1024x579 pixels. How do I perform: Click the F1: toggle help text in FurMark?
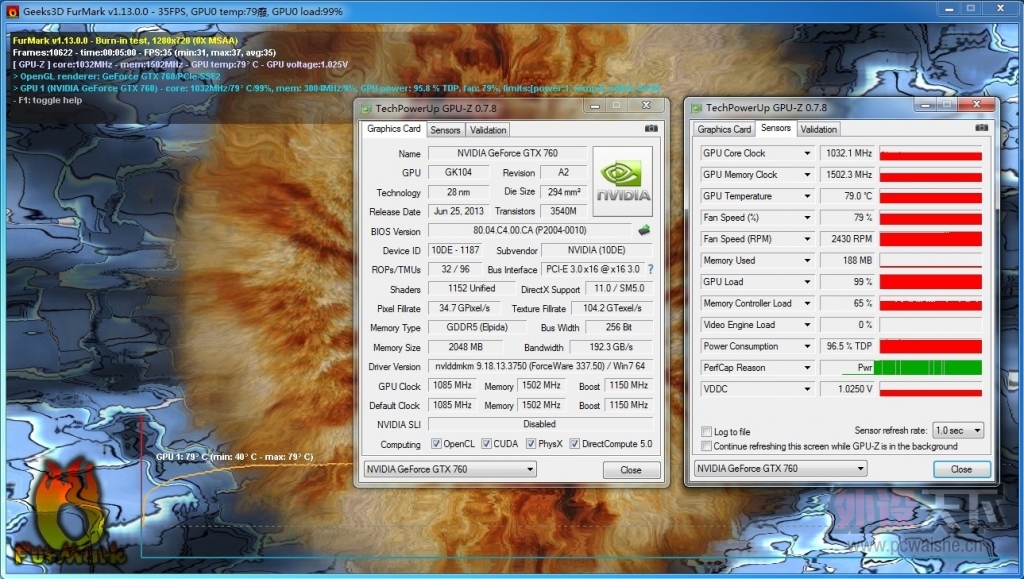(x=48, y=101)
